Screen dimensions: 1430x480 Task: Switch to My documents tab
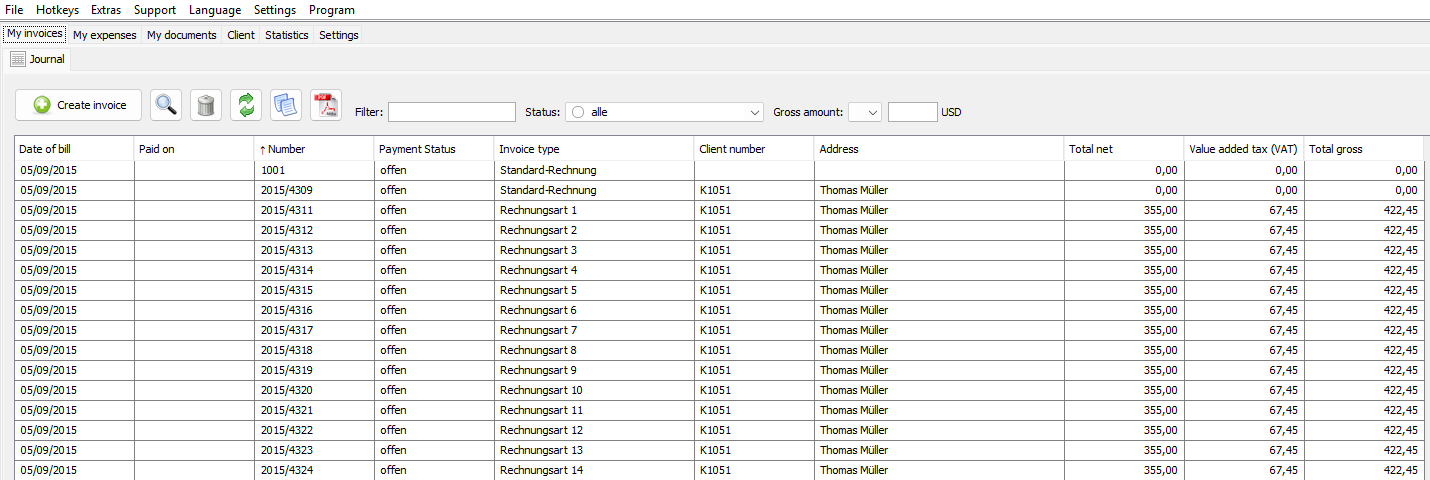182,35
